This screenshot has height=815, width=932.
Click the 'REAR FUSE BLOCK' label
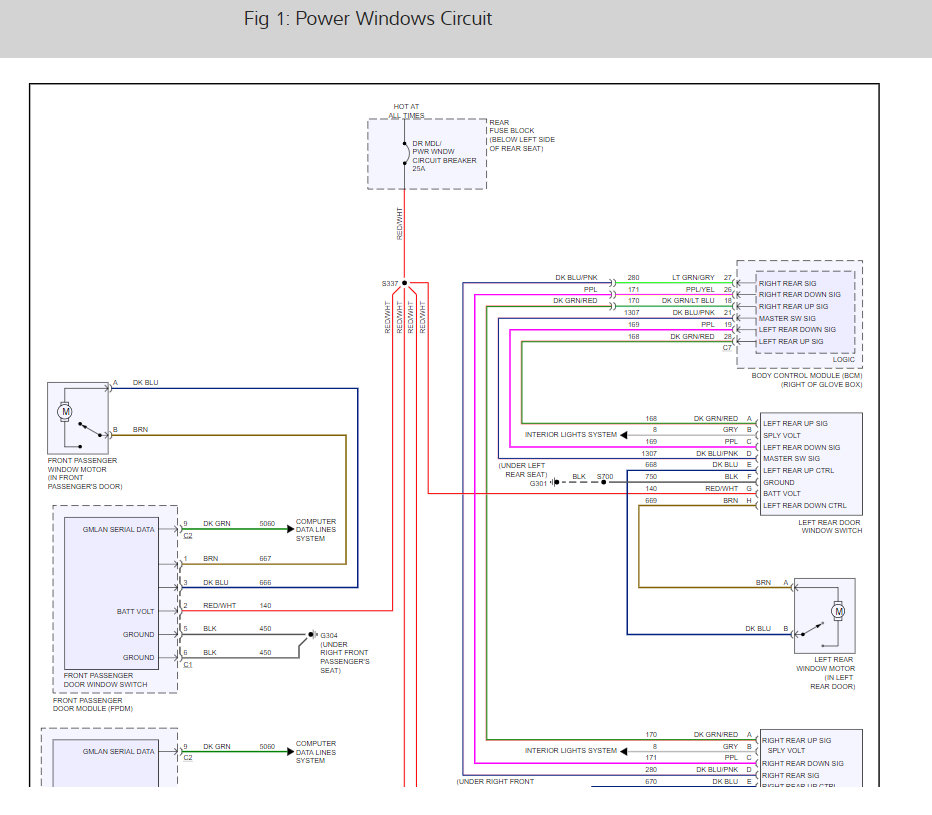point(512,126)
